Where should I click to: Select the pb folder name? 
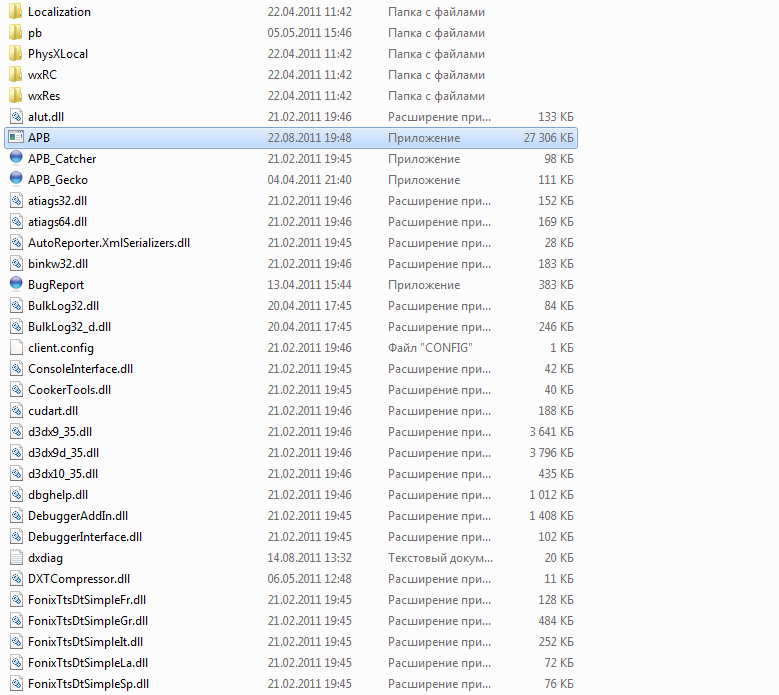point(35,33)
